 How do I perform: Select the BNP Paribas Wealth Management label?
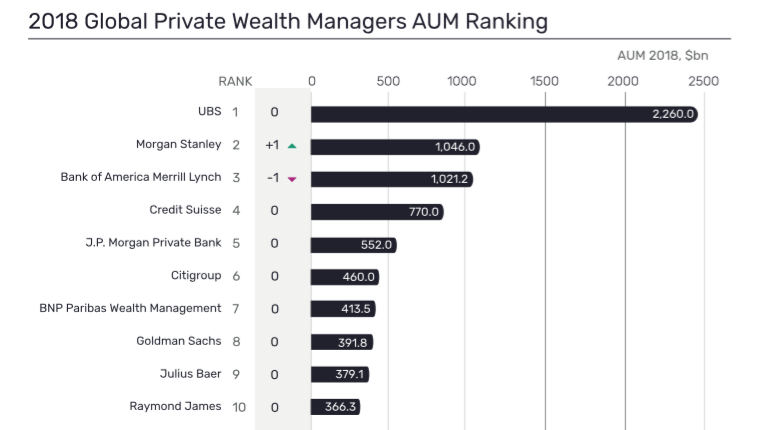pyautogui.click(x=130, y=308)
